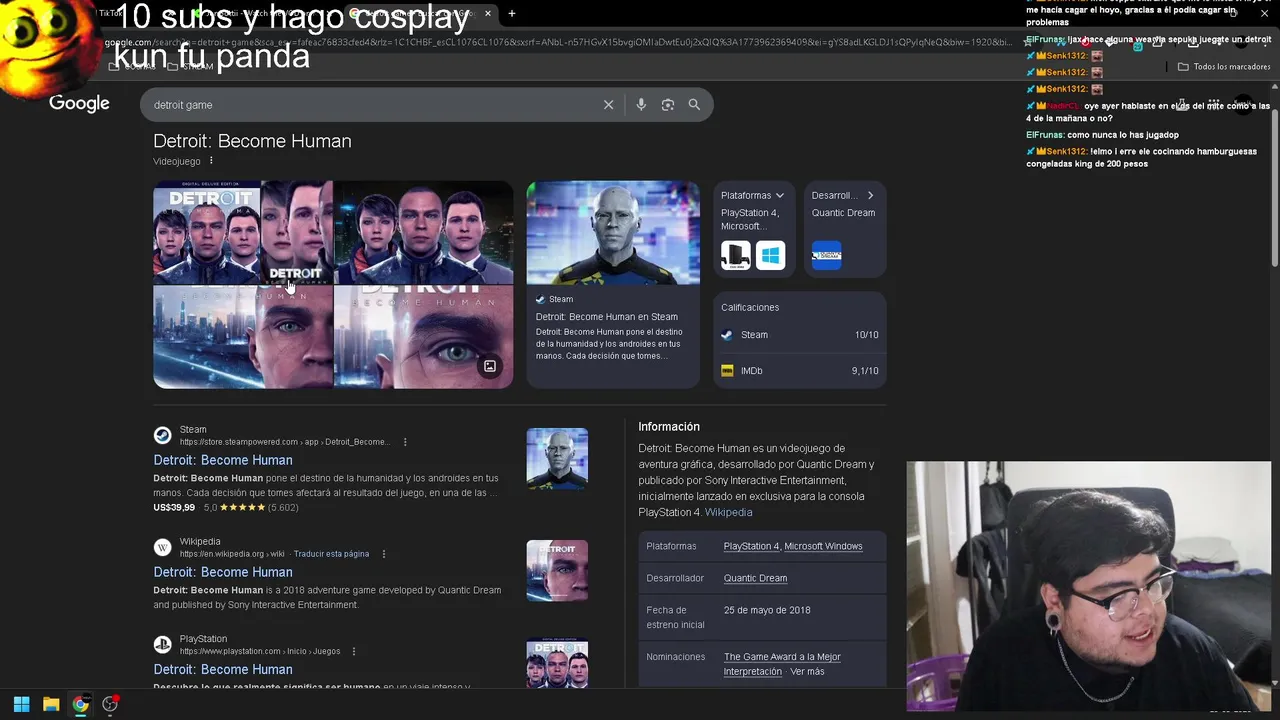Open options menu for PlayStation result

[x=353, y=651]
